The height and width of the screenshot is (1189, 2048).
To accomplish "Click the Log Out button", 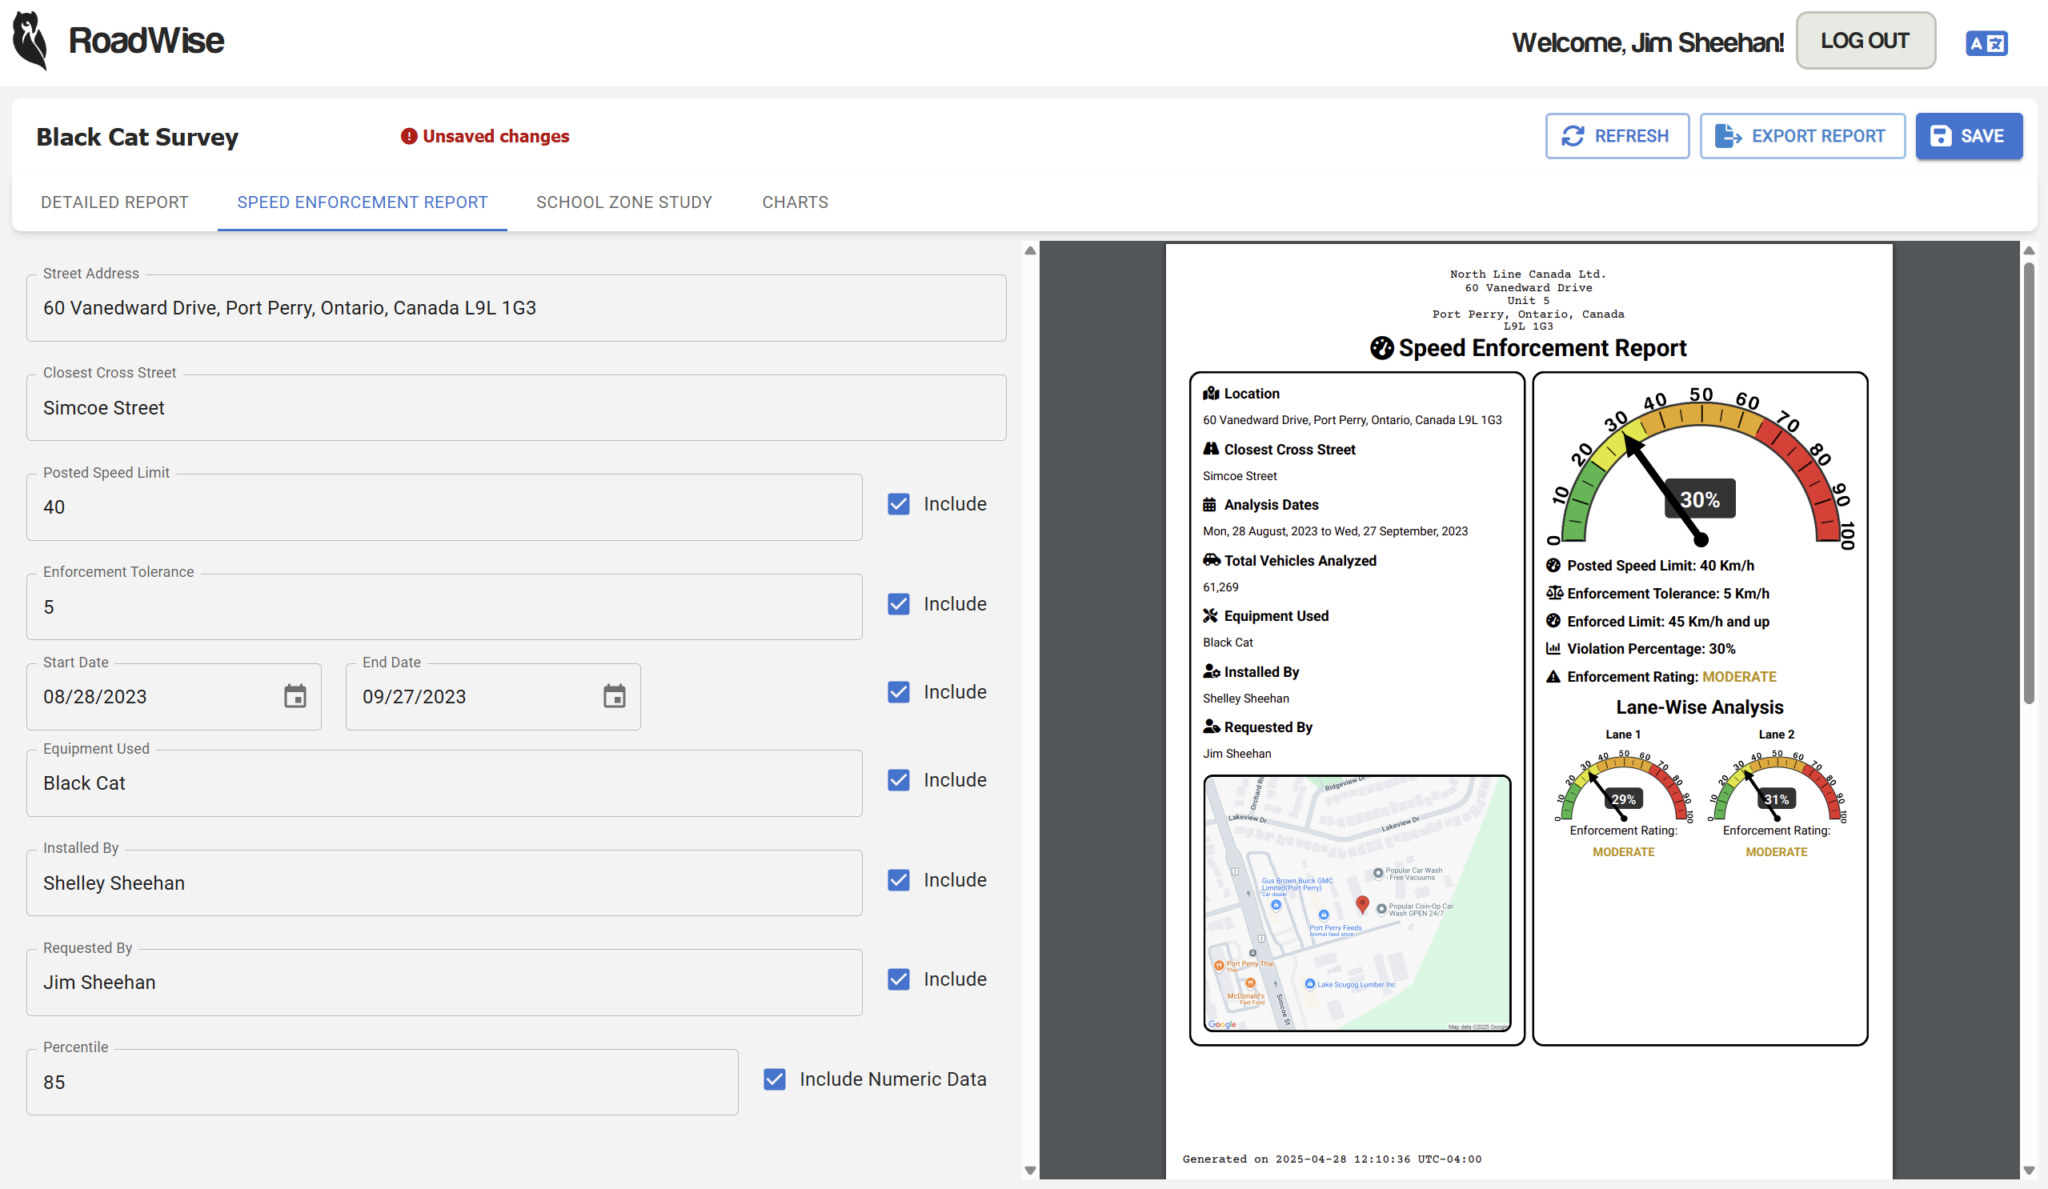I will pyautogui.click(x=1865, y=41).
